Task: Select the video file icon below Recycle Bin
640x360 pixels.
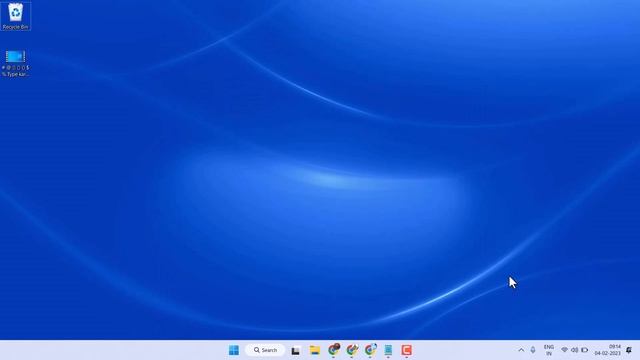Action: [16, 63]
